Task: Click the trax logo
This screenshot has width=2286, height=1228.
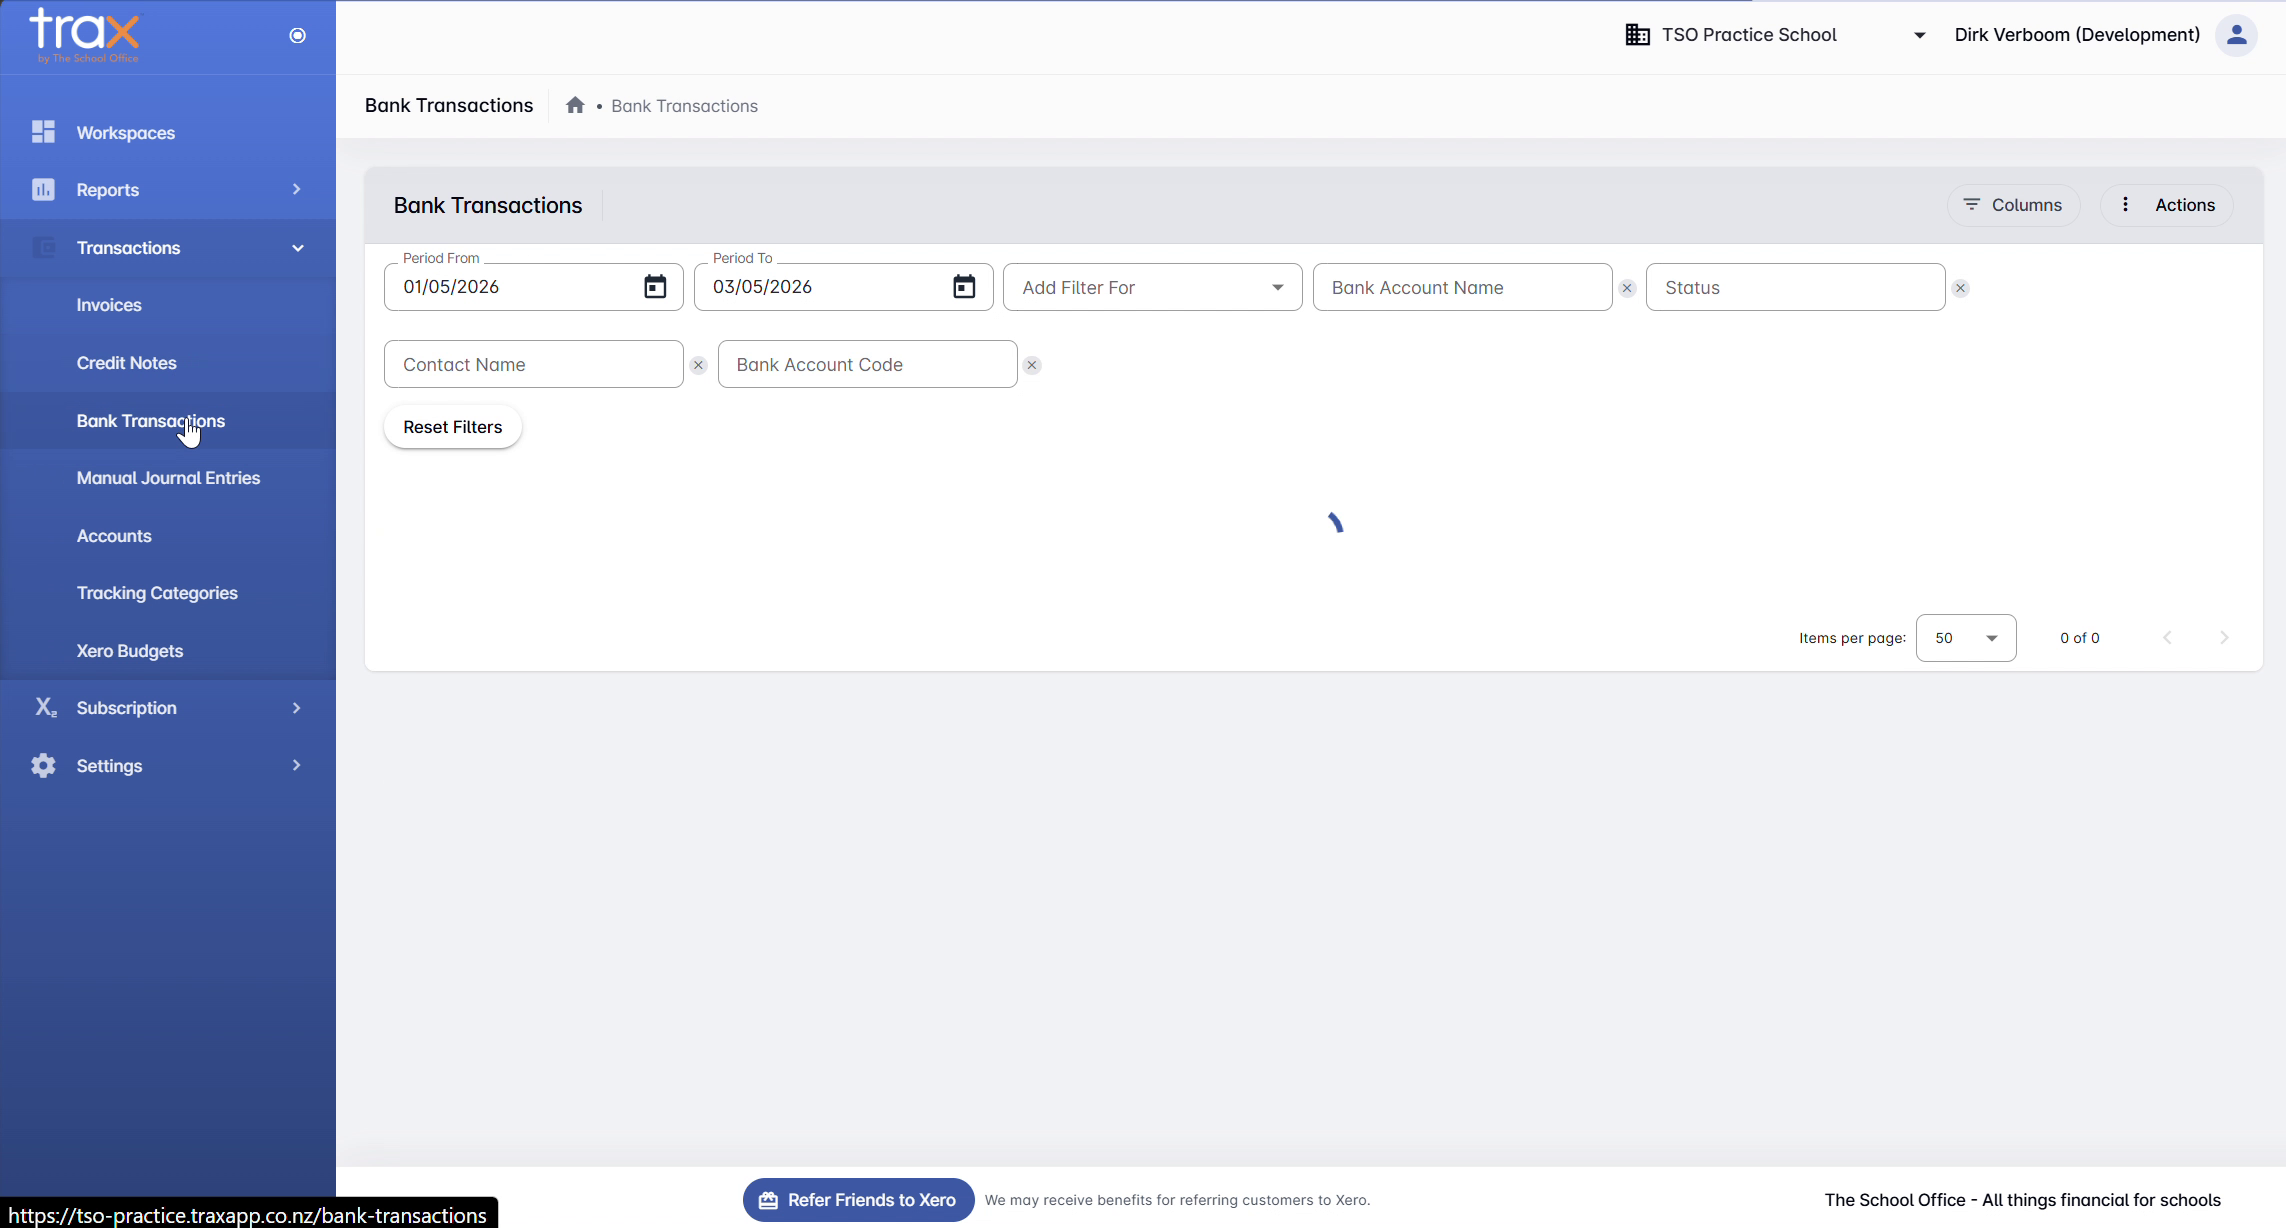Action: coord(84,35)
